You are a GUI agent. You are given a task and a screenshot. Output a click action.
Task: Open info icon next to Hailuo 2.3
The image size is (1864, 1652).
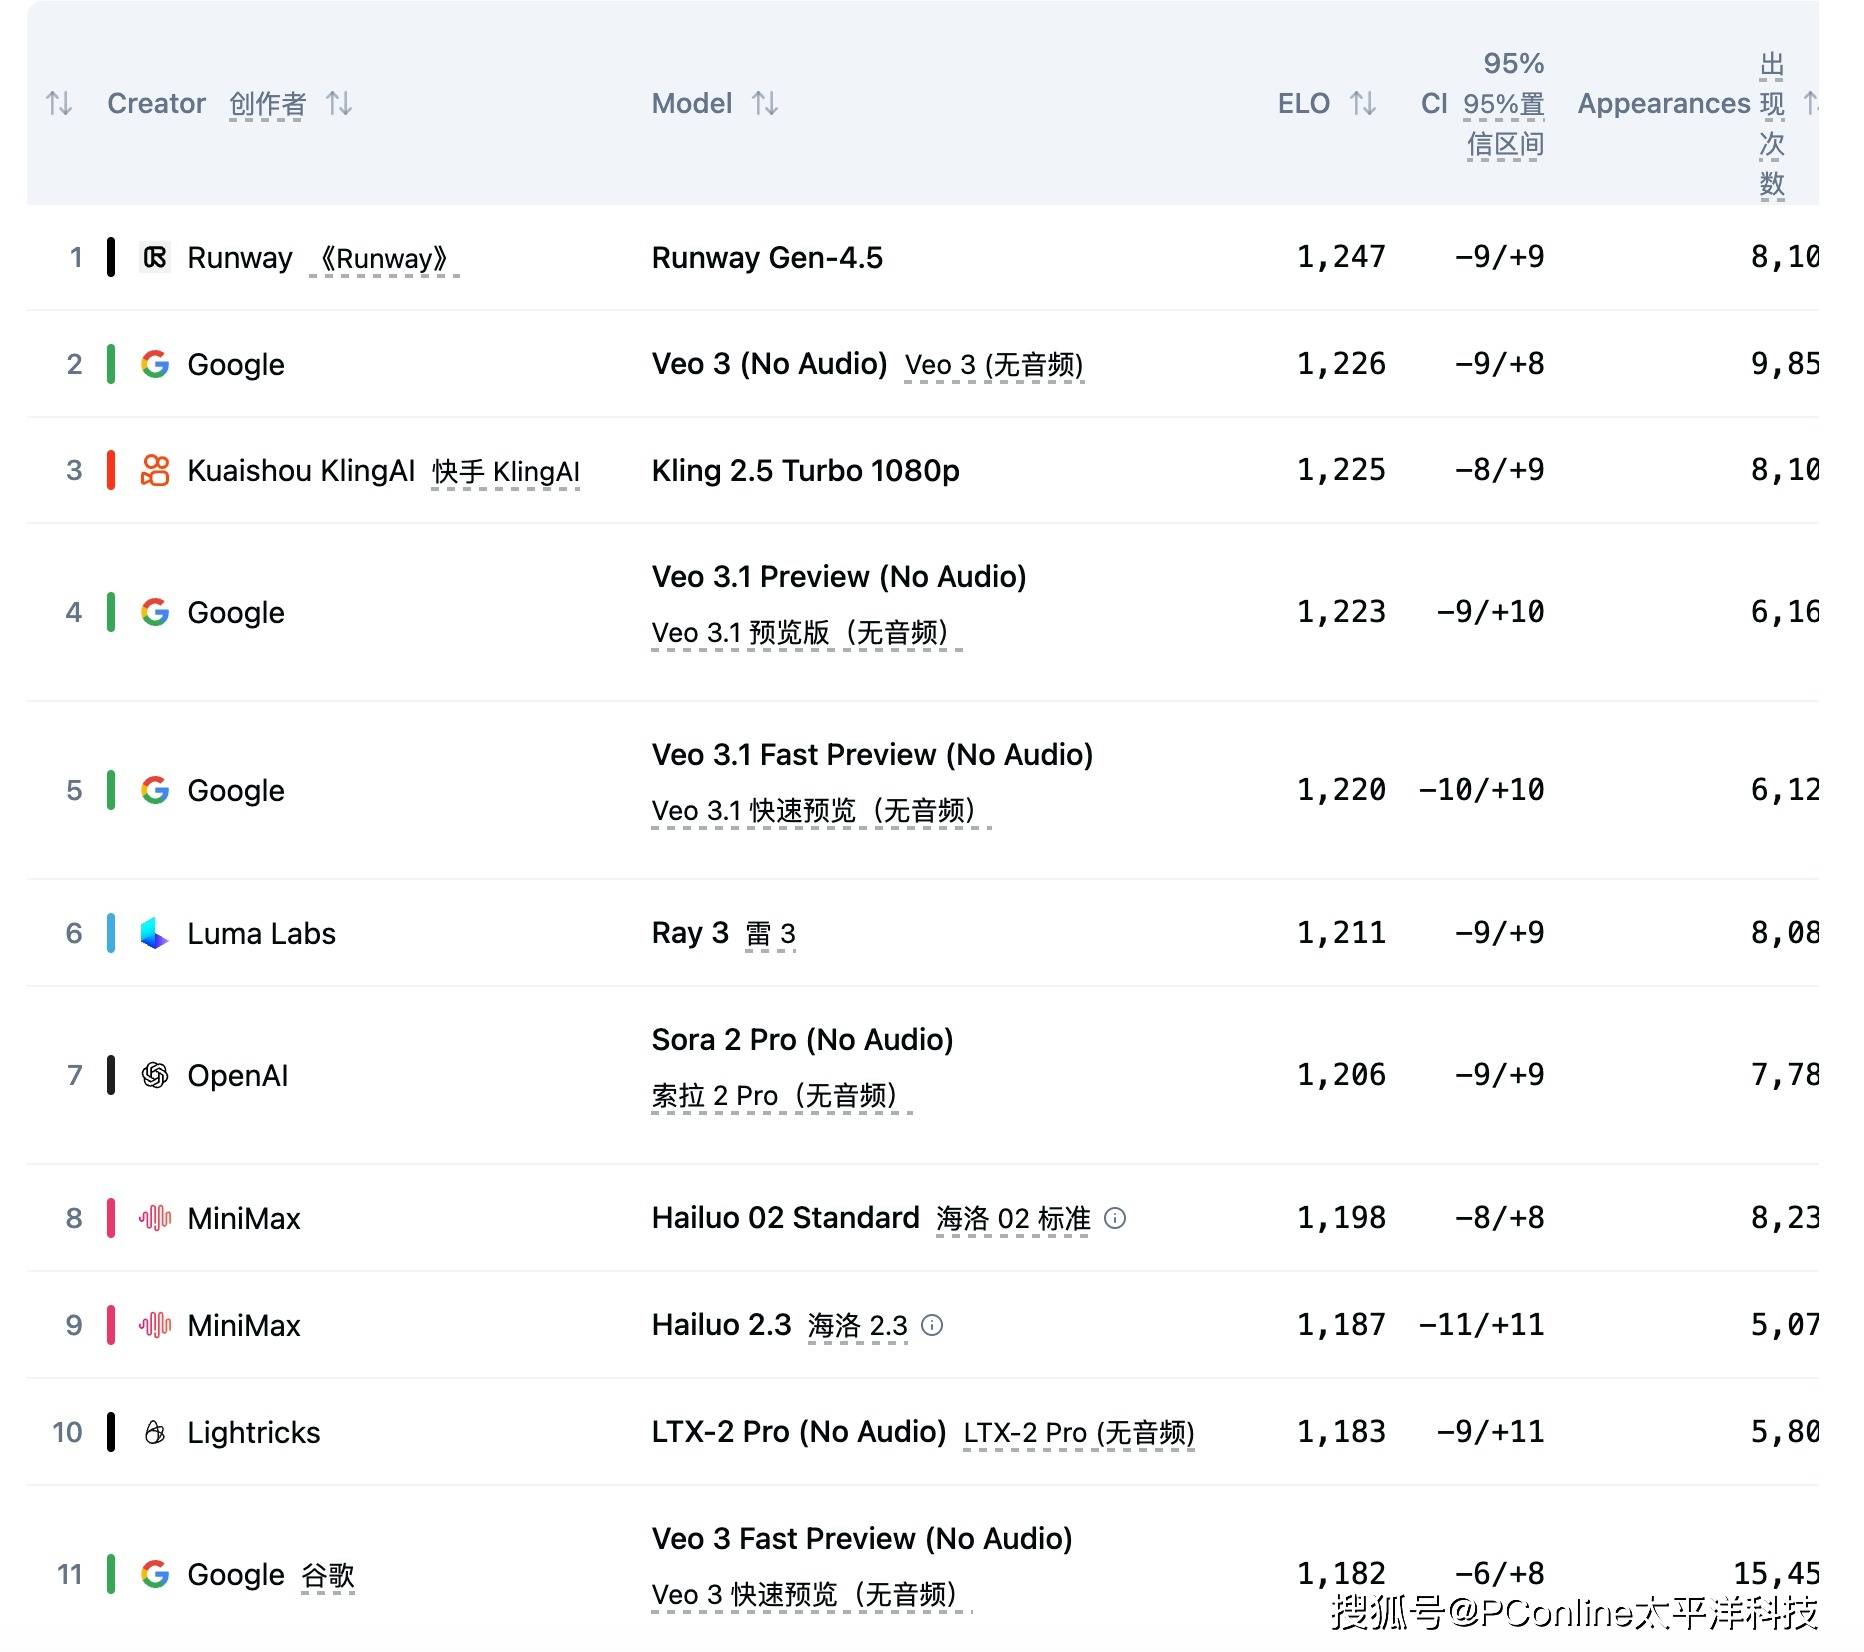click(x=932, y=1325)
